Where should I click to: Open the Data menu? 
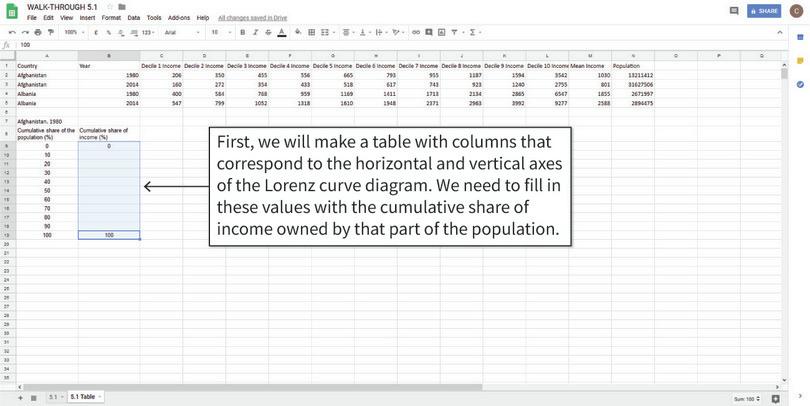coord(134,18)
